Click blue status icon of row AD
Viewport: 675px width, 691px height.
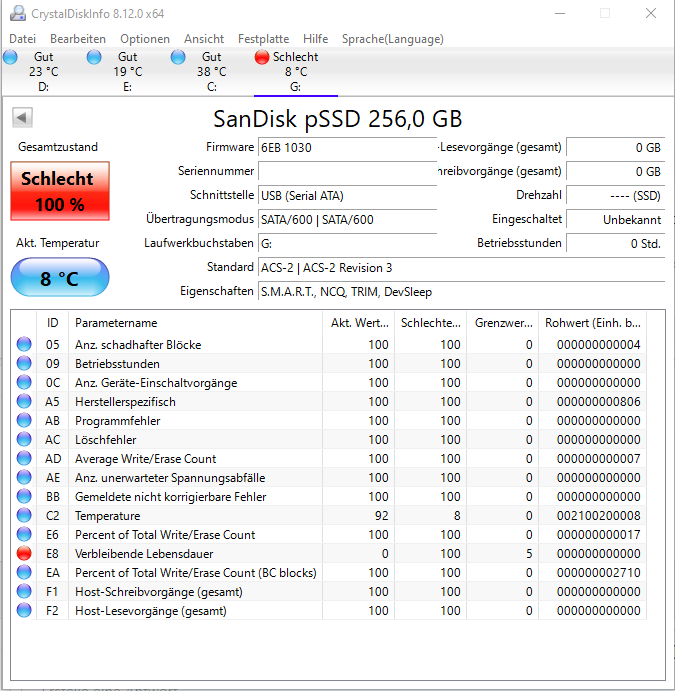pyautogui.click(x=24, y=458)
